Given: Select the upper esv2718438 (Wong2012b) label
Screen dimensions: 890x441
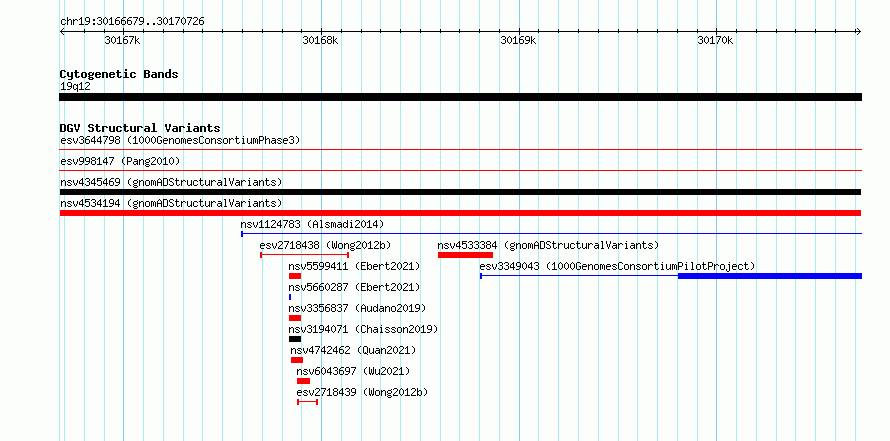Looking at the screenshot, I should 325,245.
